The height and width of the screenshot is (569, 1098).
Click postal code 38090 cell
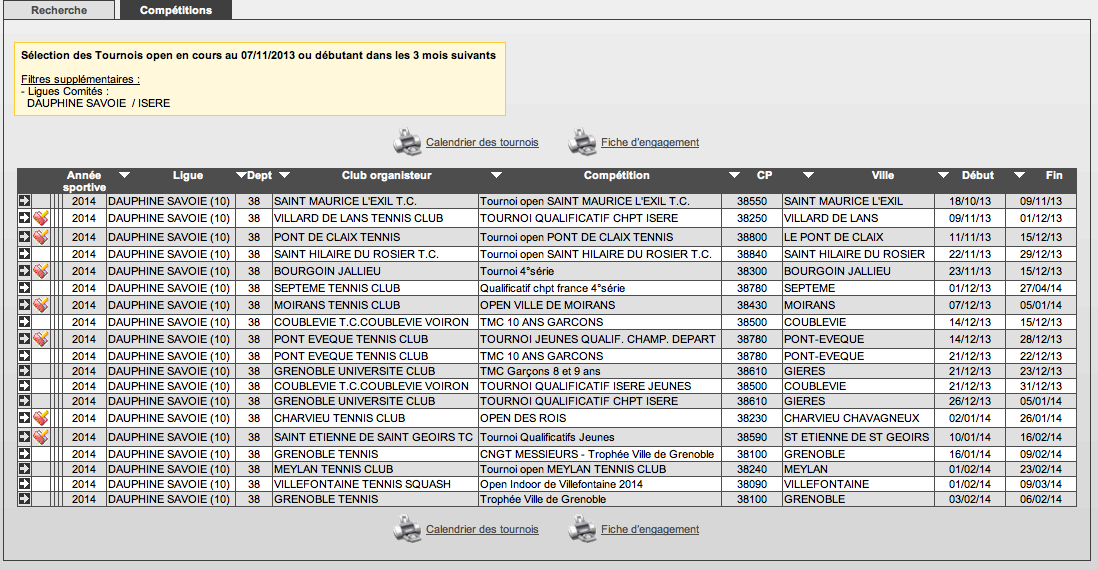coord(751,484)
